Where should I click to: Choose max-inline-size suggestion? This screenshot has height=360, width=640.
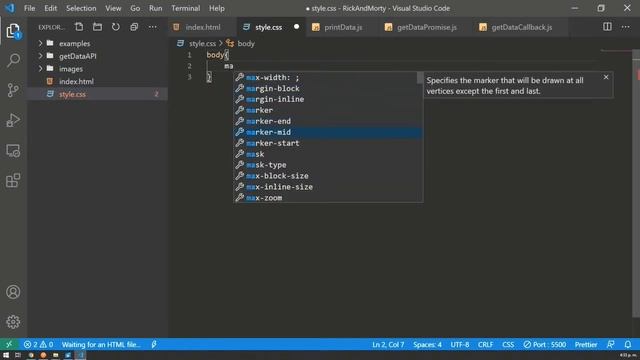tap(327, 187)
